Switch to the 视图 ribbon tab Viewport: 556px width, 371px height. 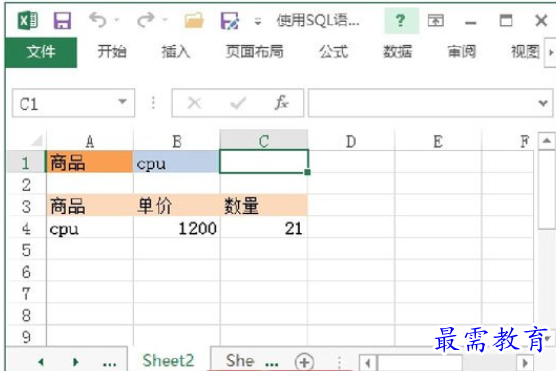[x=525, y=52]
